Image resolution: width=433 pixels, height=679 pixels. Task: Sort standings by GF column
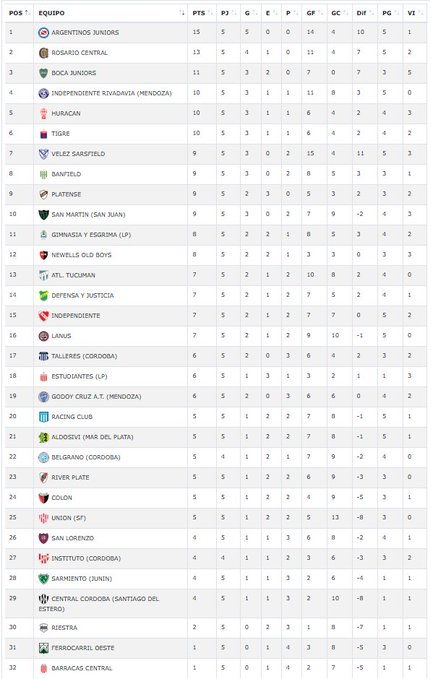coord(314,13)
